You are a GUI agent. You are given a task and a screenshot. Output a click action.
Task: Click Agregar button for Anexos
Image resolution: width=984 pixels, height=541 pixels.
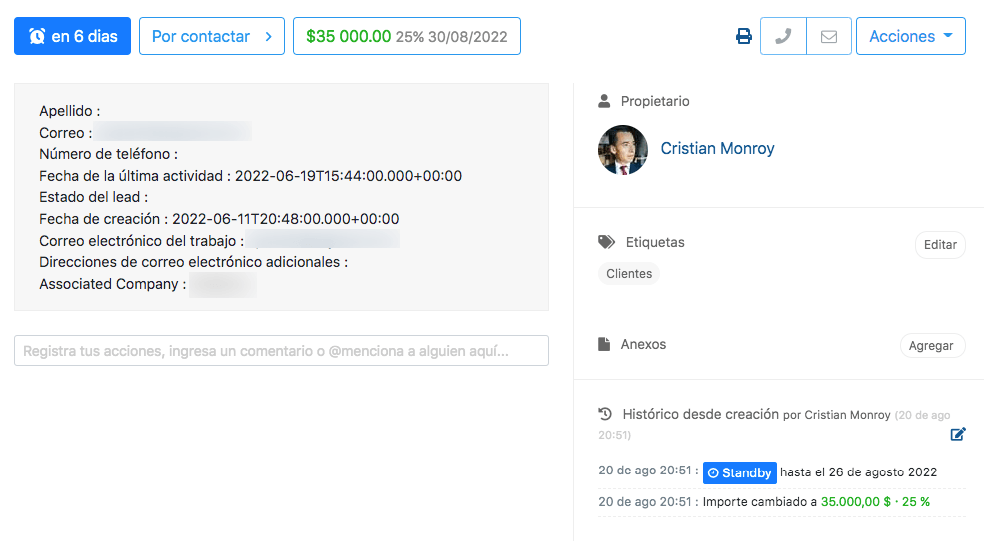(x=931, y=346)
